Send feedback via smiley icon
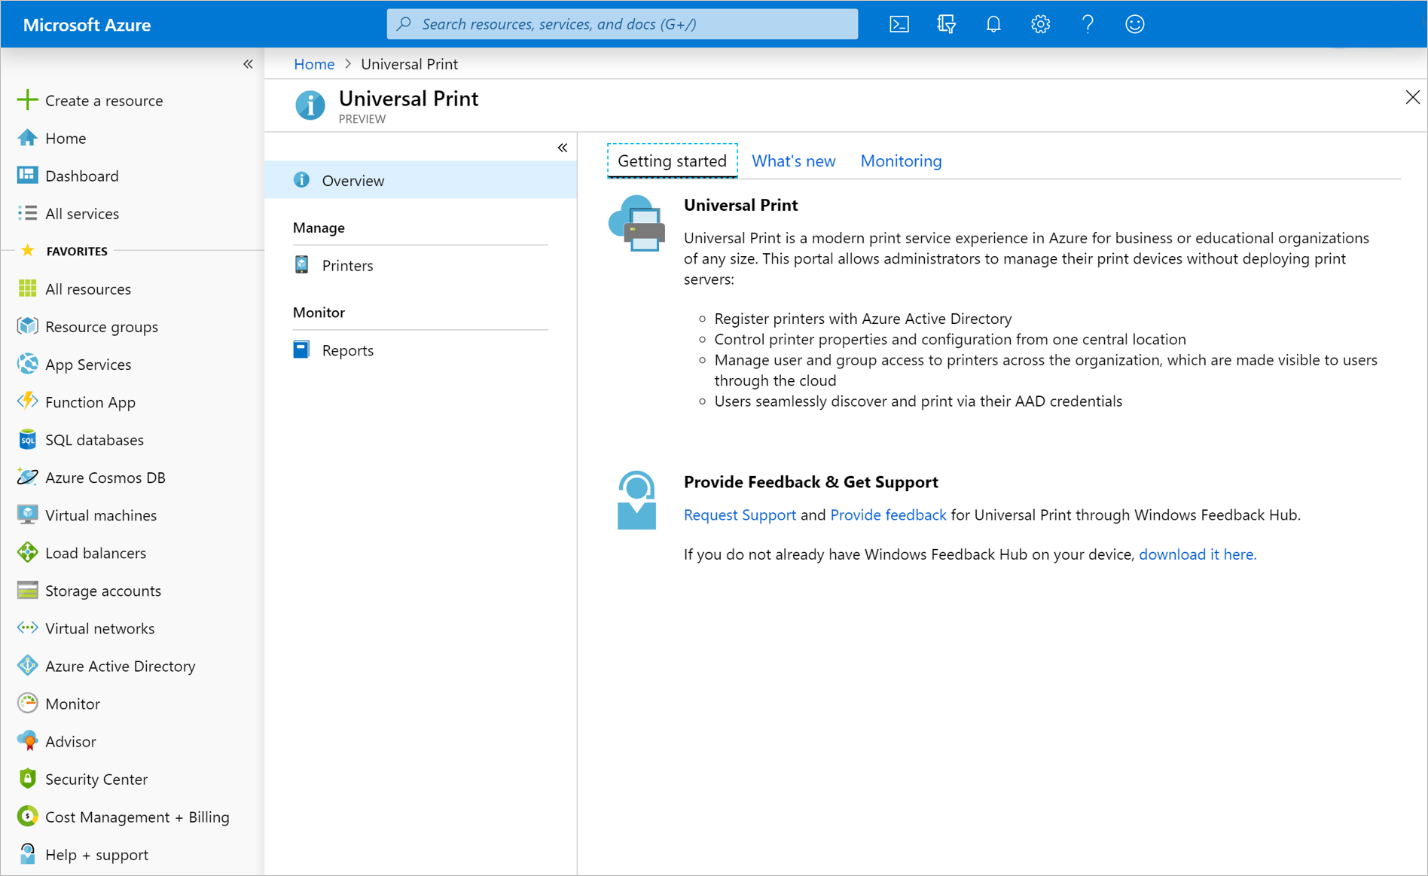The image size is (1428, 876). [x=1134, y=24]
